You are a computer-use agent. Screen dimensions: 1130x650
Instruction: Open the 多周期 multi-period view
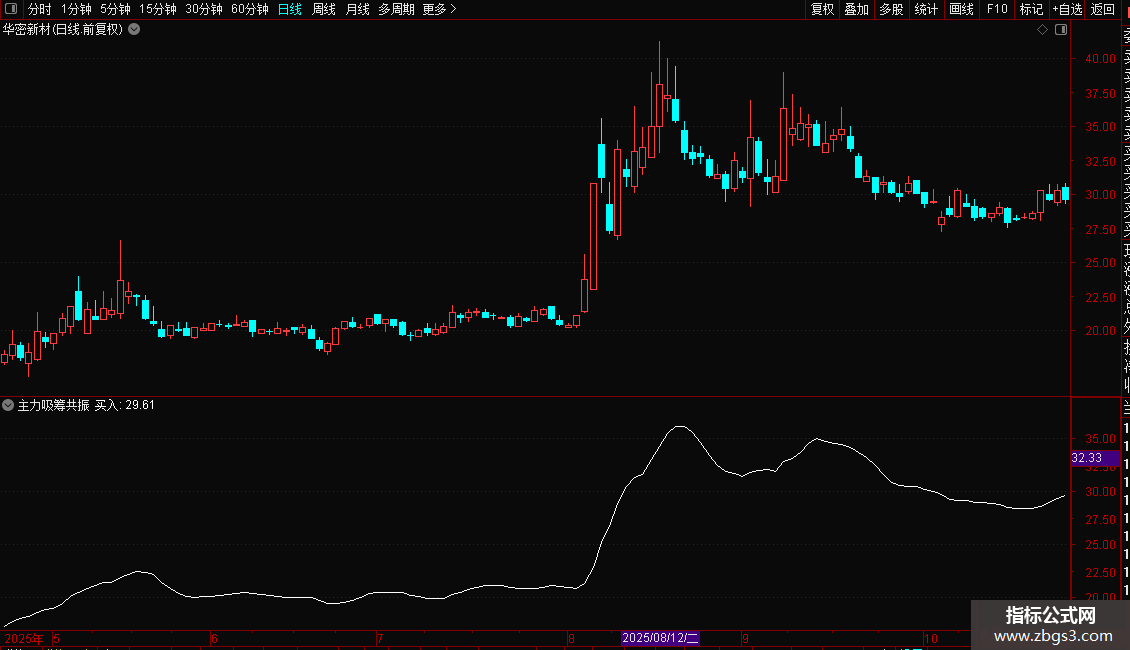[x=396, y=9]
